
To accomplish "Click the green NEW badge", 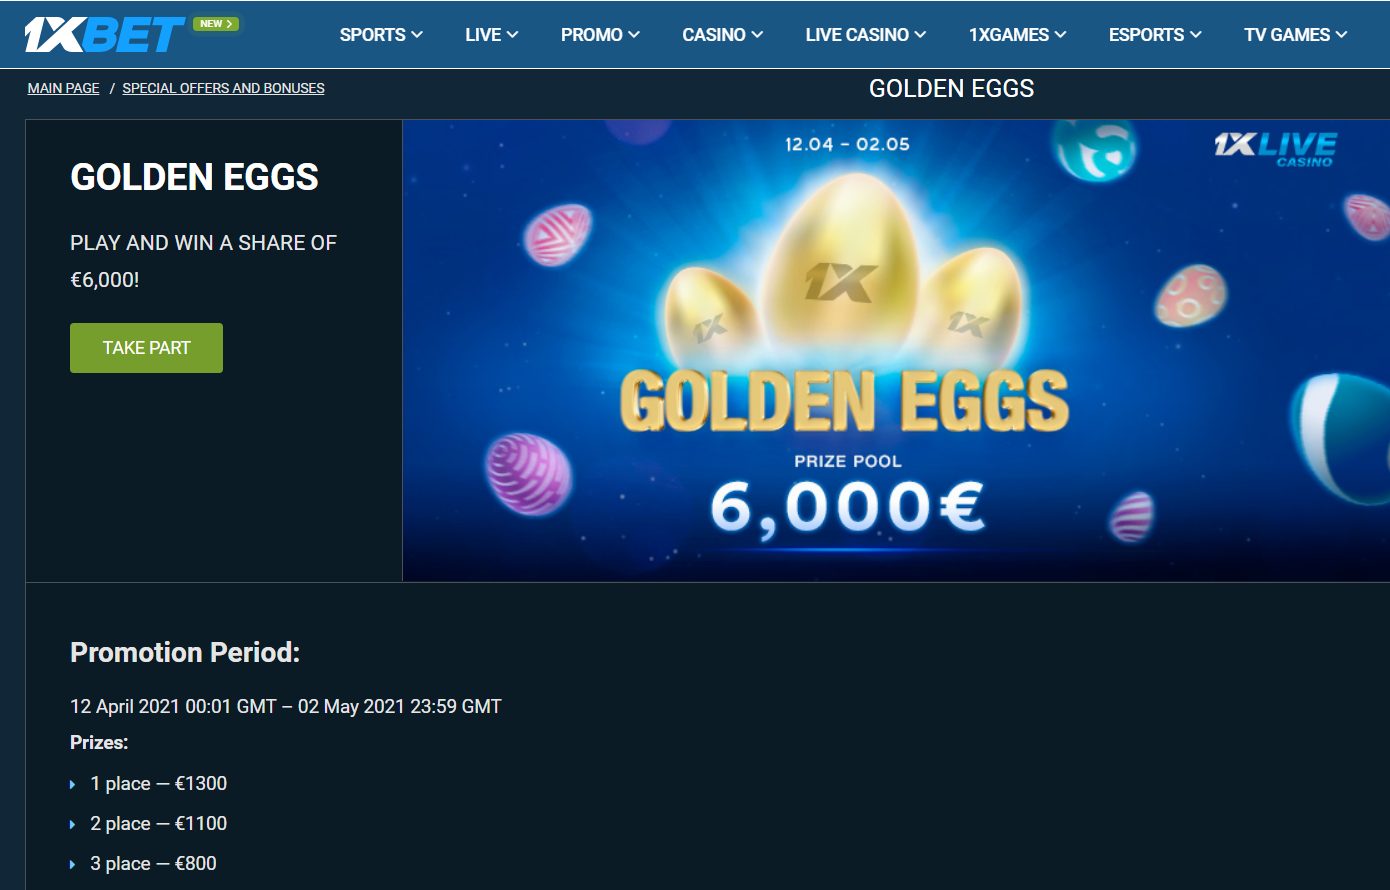I will tap(215, 23).
